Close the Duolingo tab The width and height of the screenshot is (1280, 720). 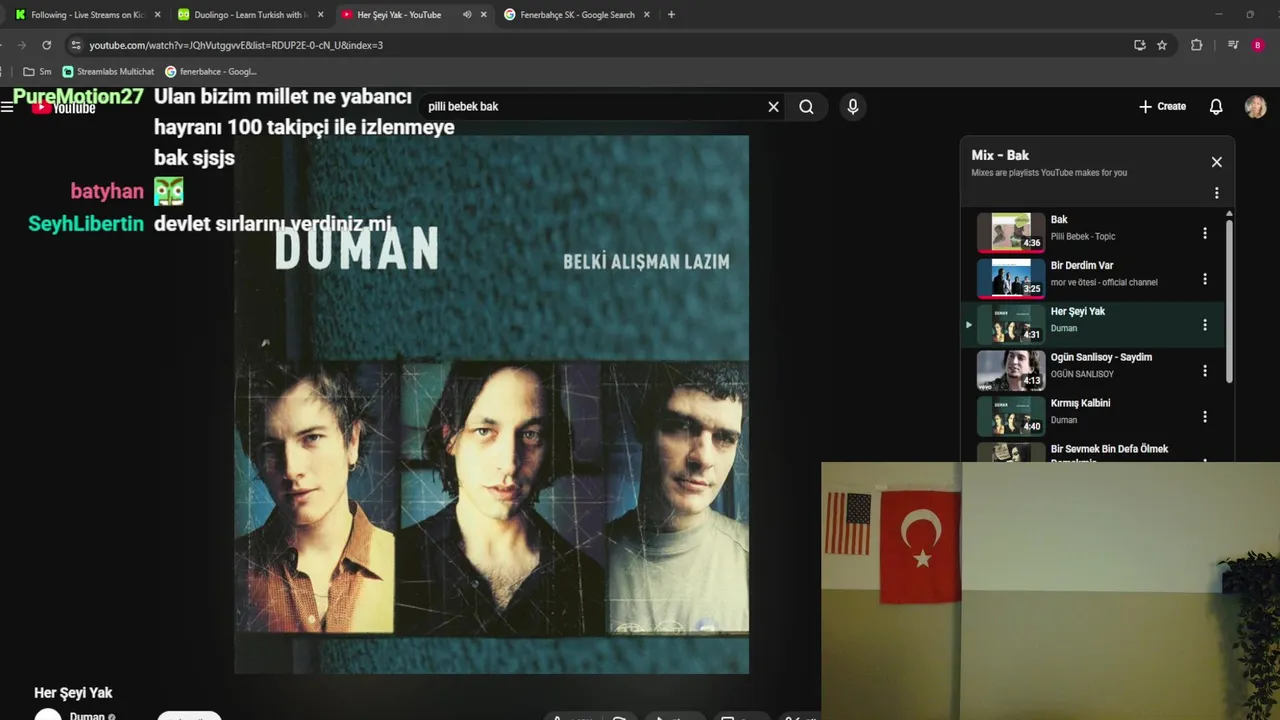coord(321,15)
